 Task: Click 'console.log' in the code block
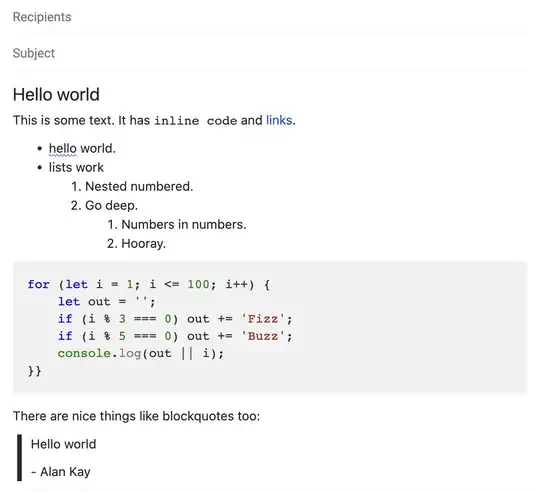pos(99,354)
